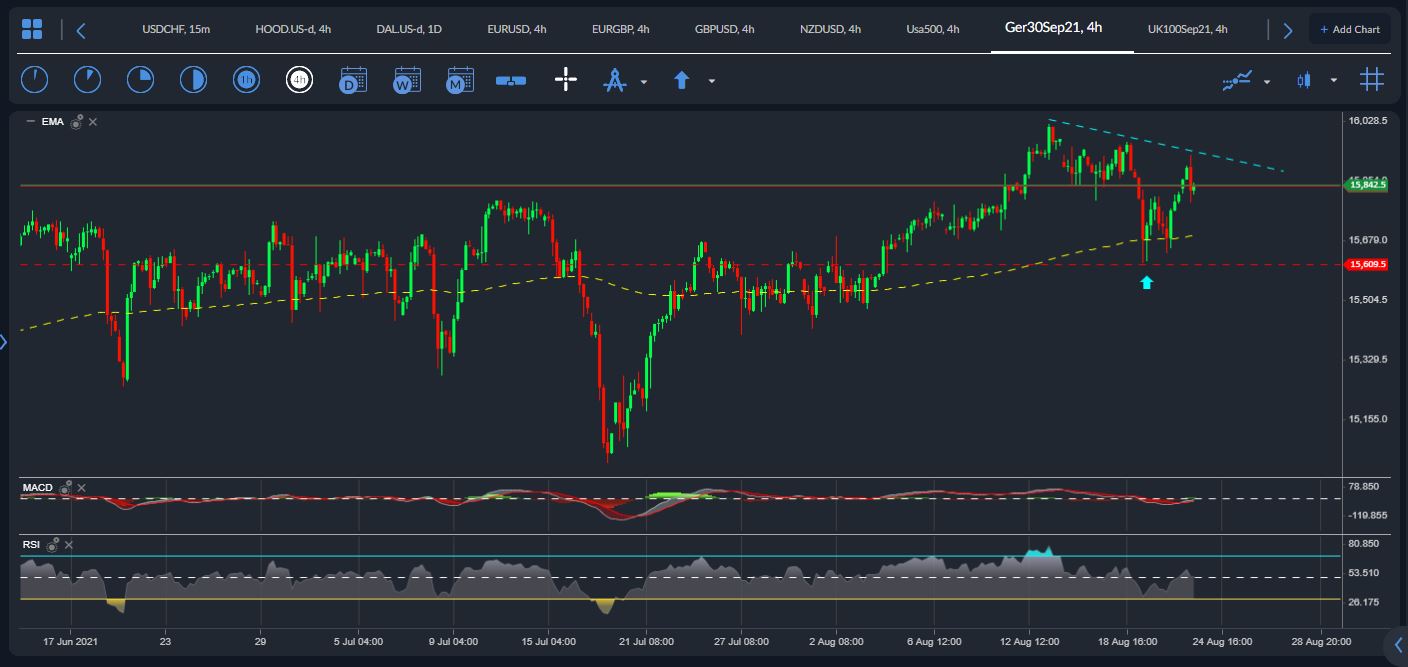Open the arrow markers dropdown
The height and width of the screenshot is (667, 1408).
coord(711,82)
